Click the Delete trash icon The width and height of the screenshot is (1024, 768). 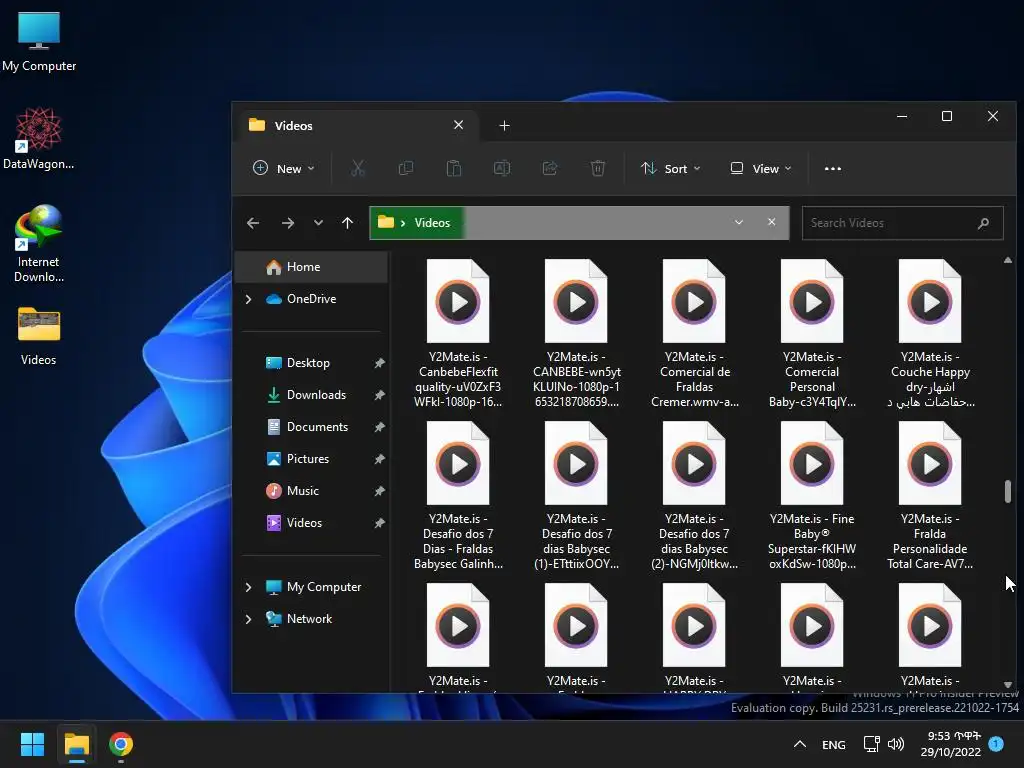pos(598,168)
